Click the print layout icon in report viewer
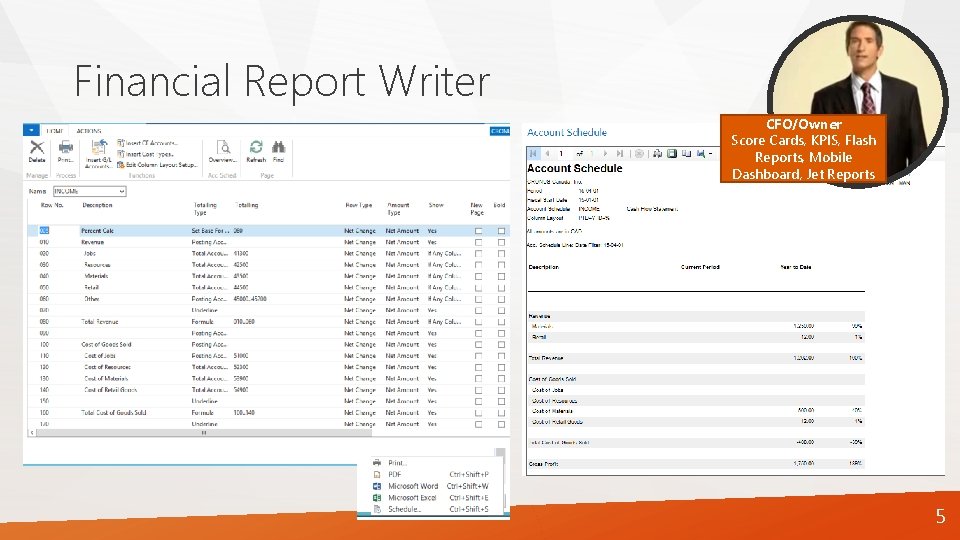The height and width of the screenshot is (540, 960). [x=672, y=154]
